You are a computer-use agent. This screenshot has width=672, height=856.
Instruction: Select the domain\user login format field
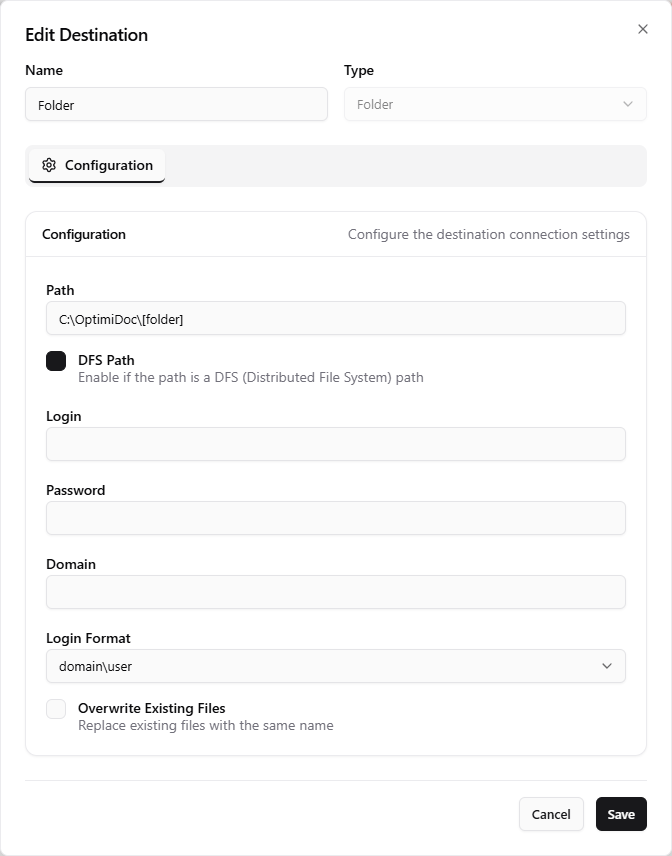pos(336,666)
